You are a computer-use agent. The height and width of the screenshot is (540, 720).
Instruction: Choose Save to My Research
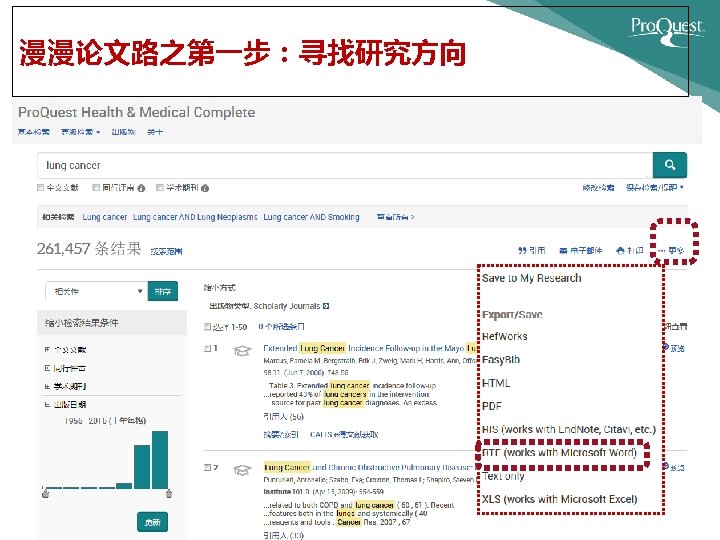point(532,278)
